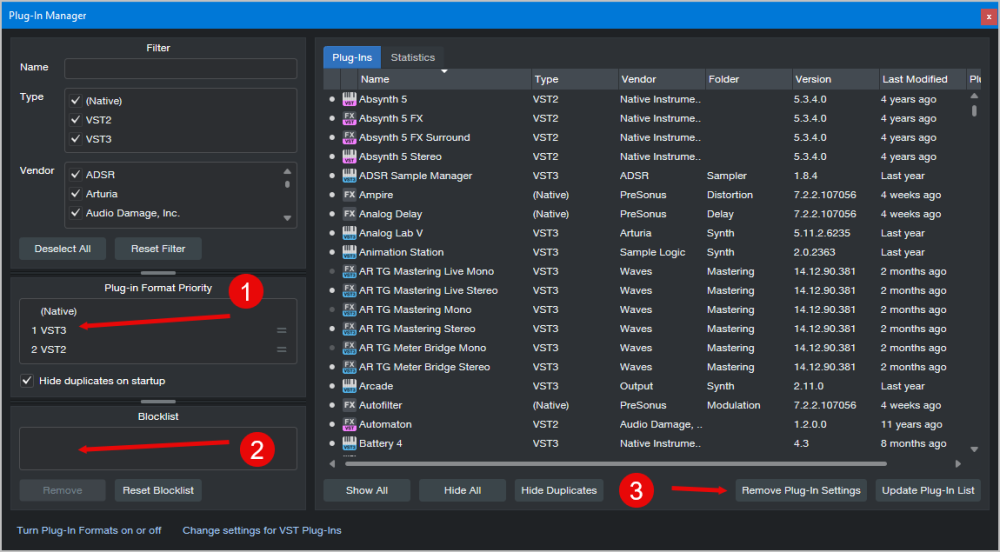Screen dimensions: 1000x552
Task: Click inside the Blocklist box
Action: [x=158, y=449]
